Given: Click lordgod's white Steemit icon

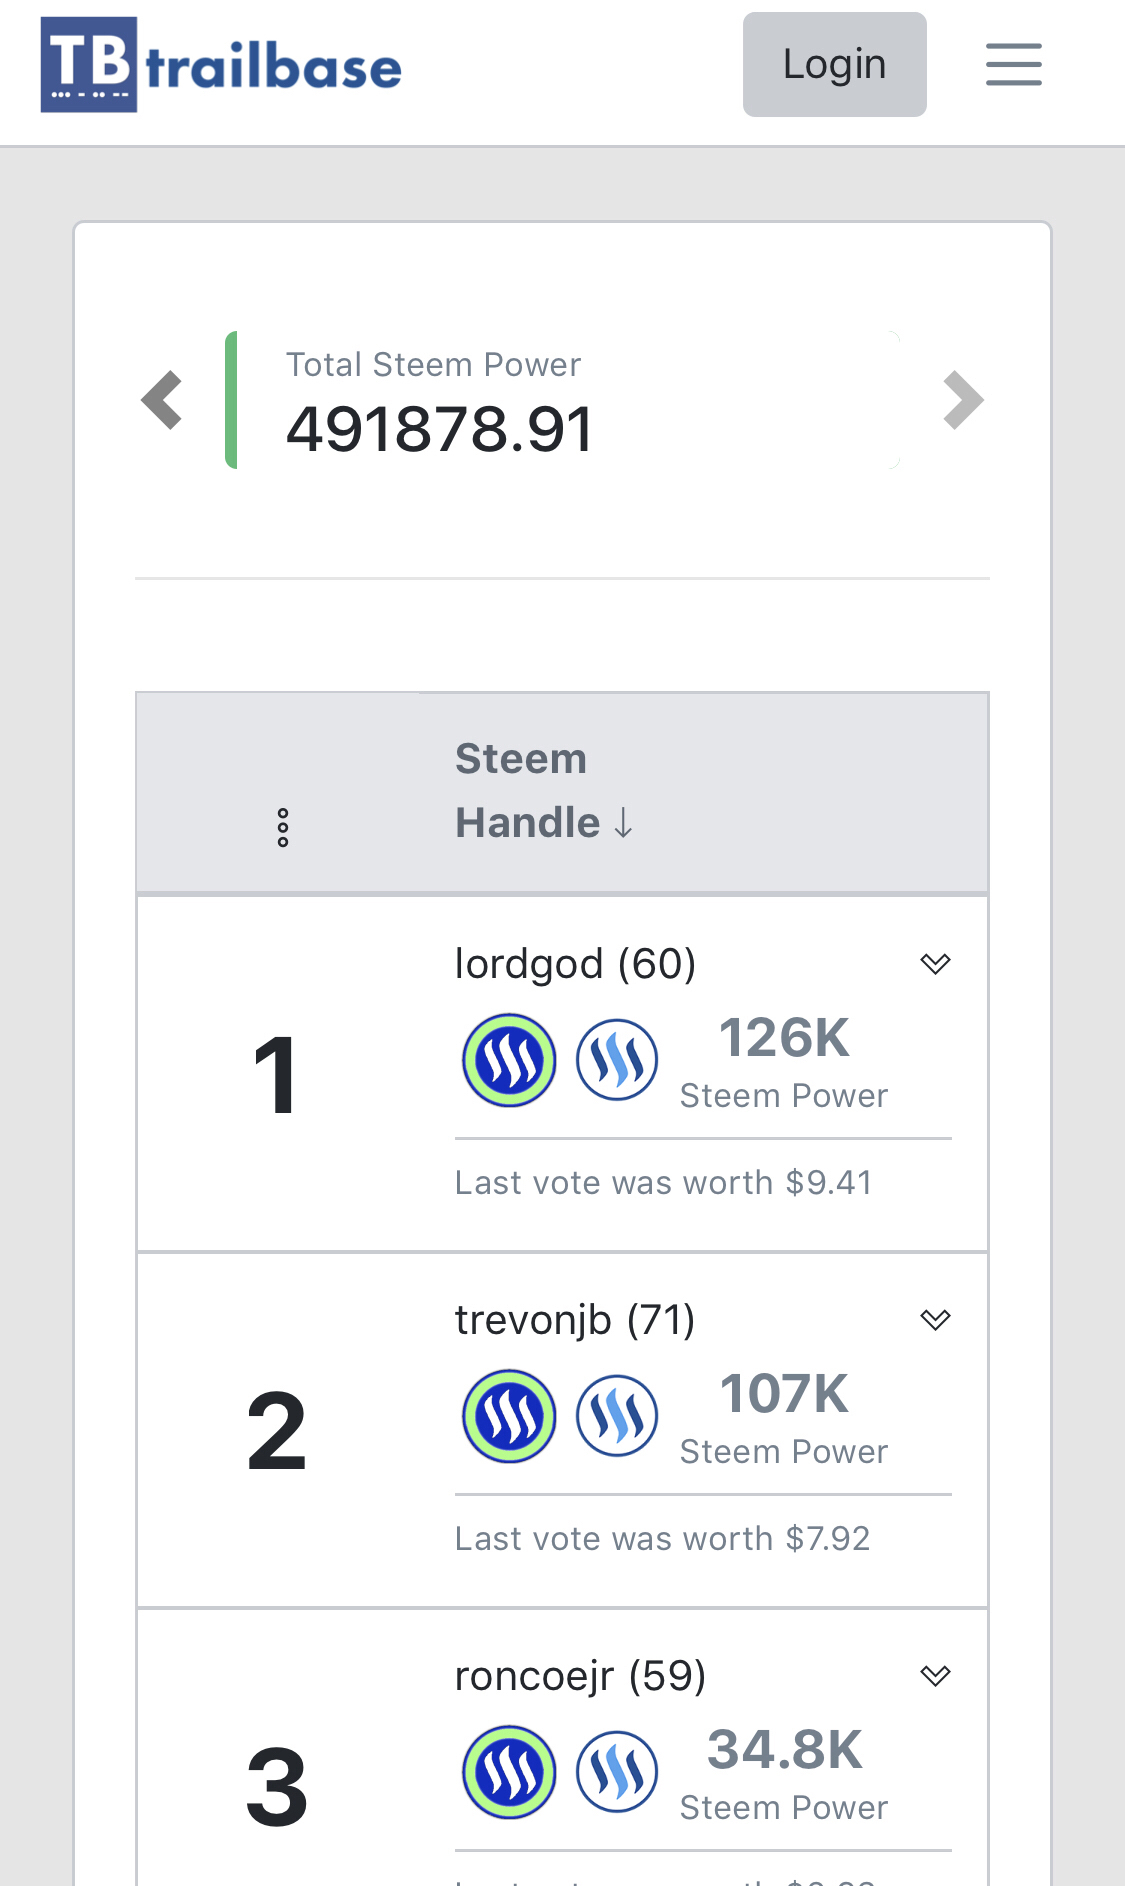Looking at the screenshot, I should (x=617, y=1060).
